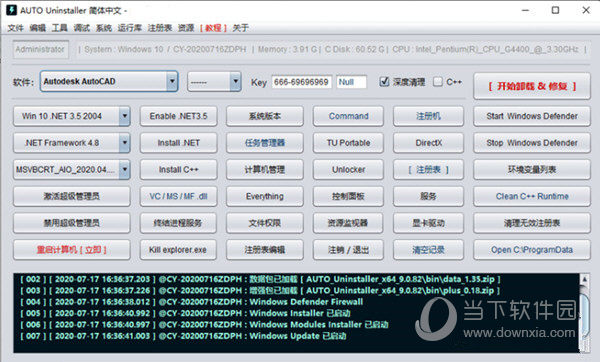
Task: Open 资源监视器 resource monitor
Action: point(348,223)
